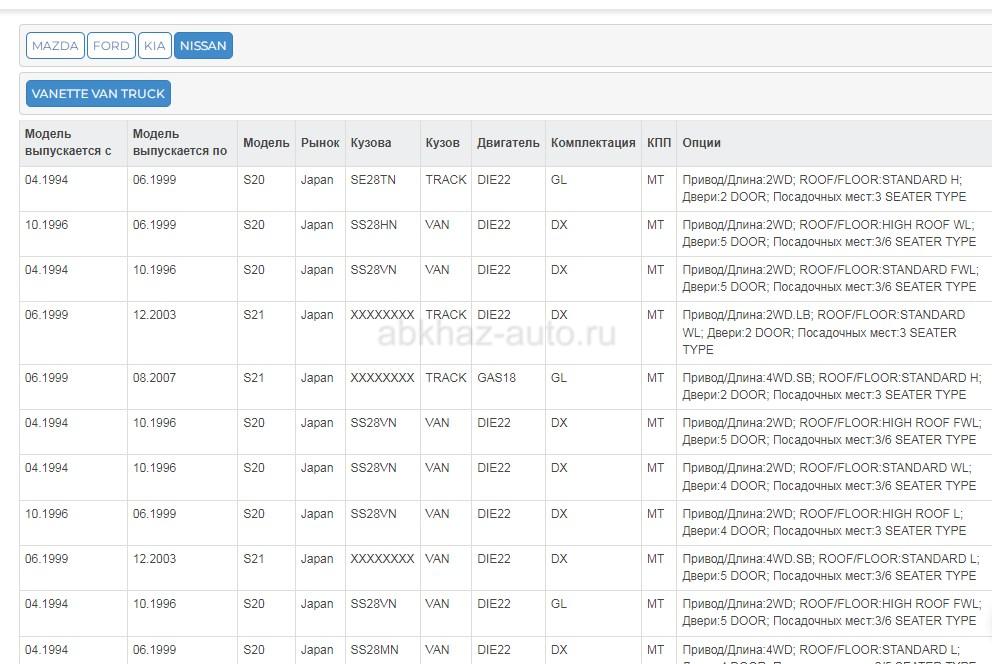Select the 'Комплектация' column header
Image resolution: width=992 pixels, height=664 pixels.
click(x=593, y=143)
